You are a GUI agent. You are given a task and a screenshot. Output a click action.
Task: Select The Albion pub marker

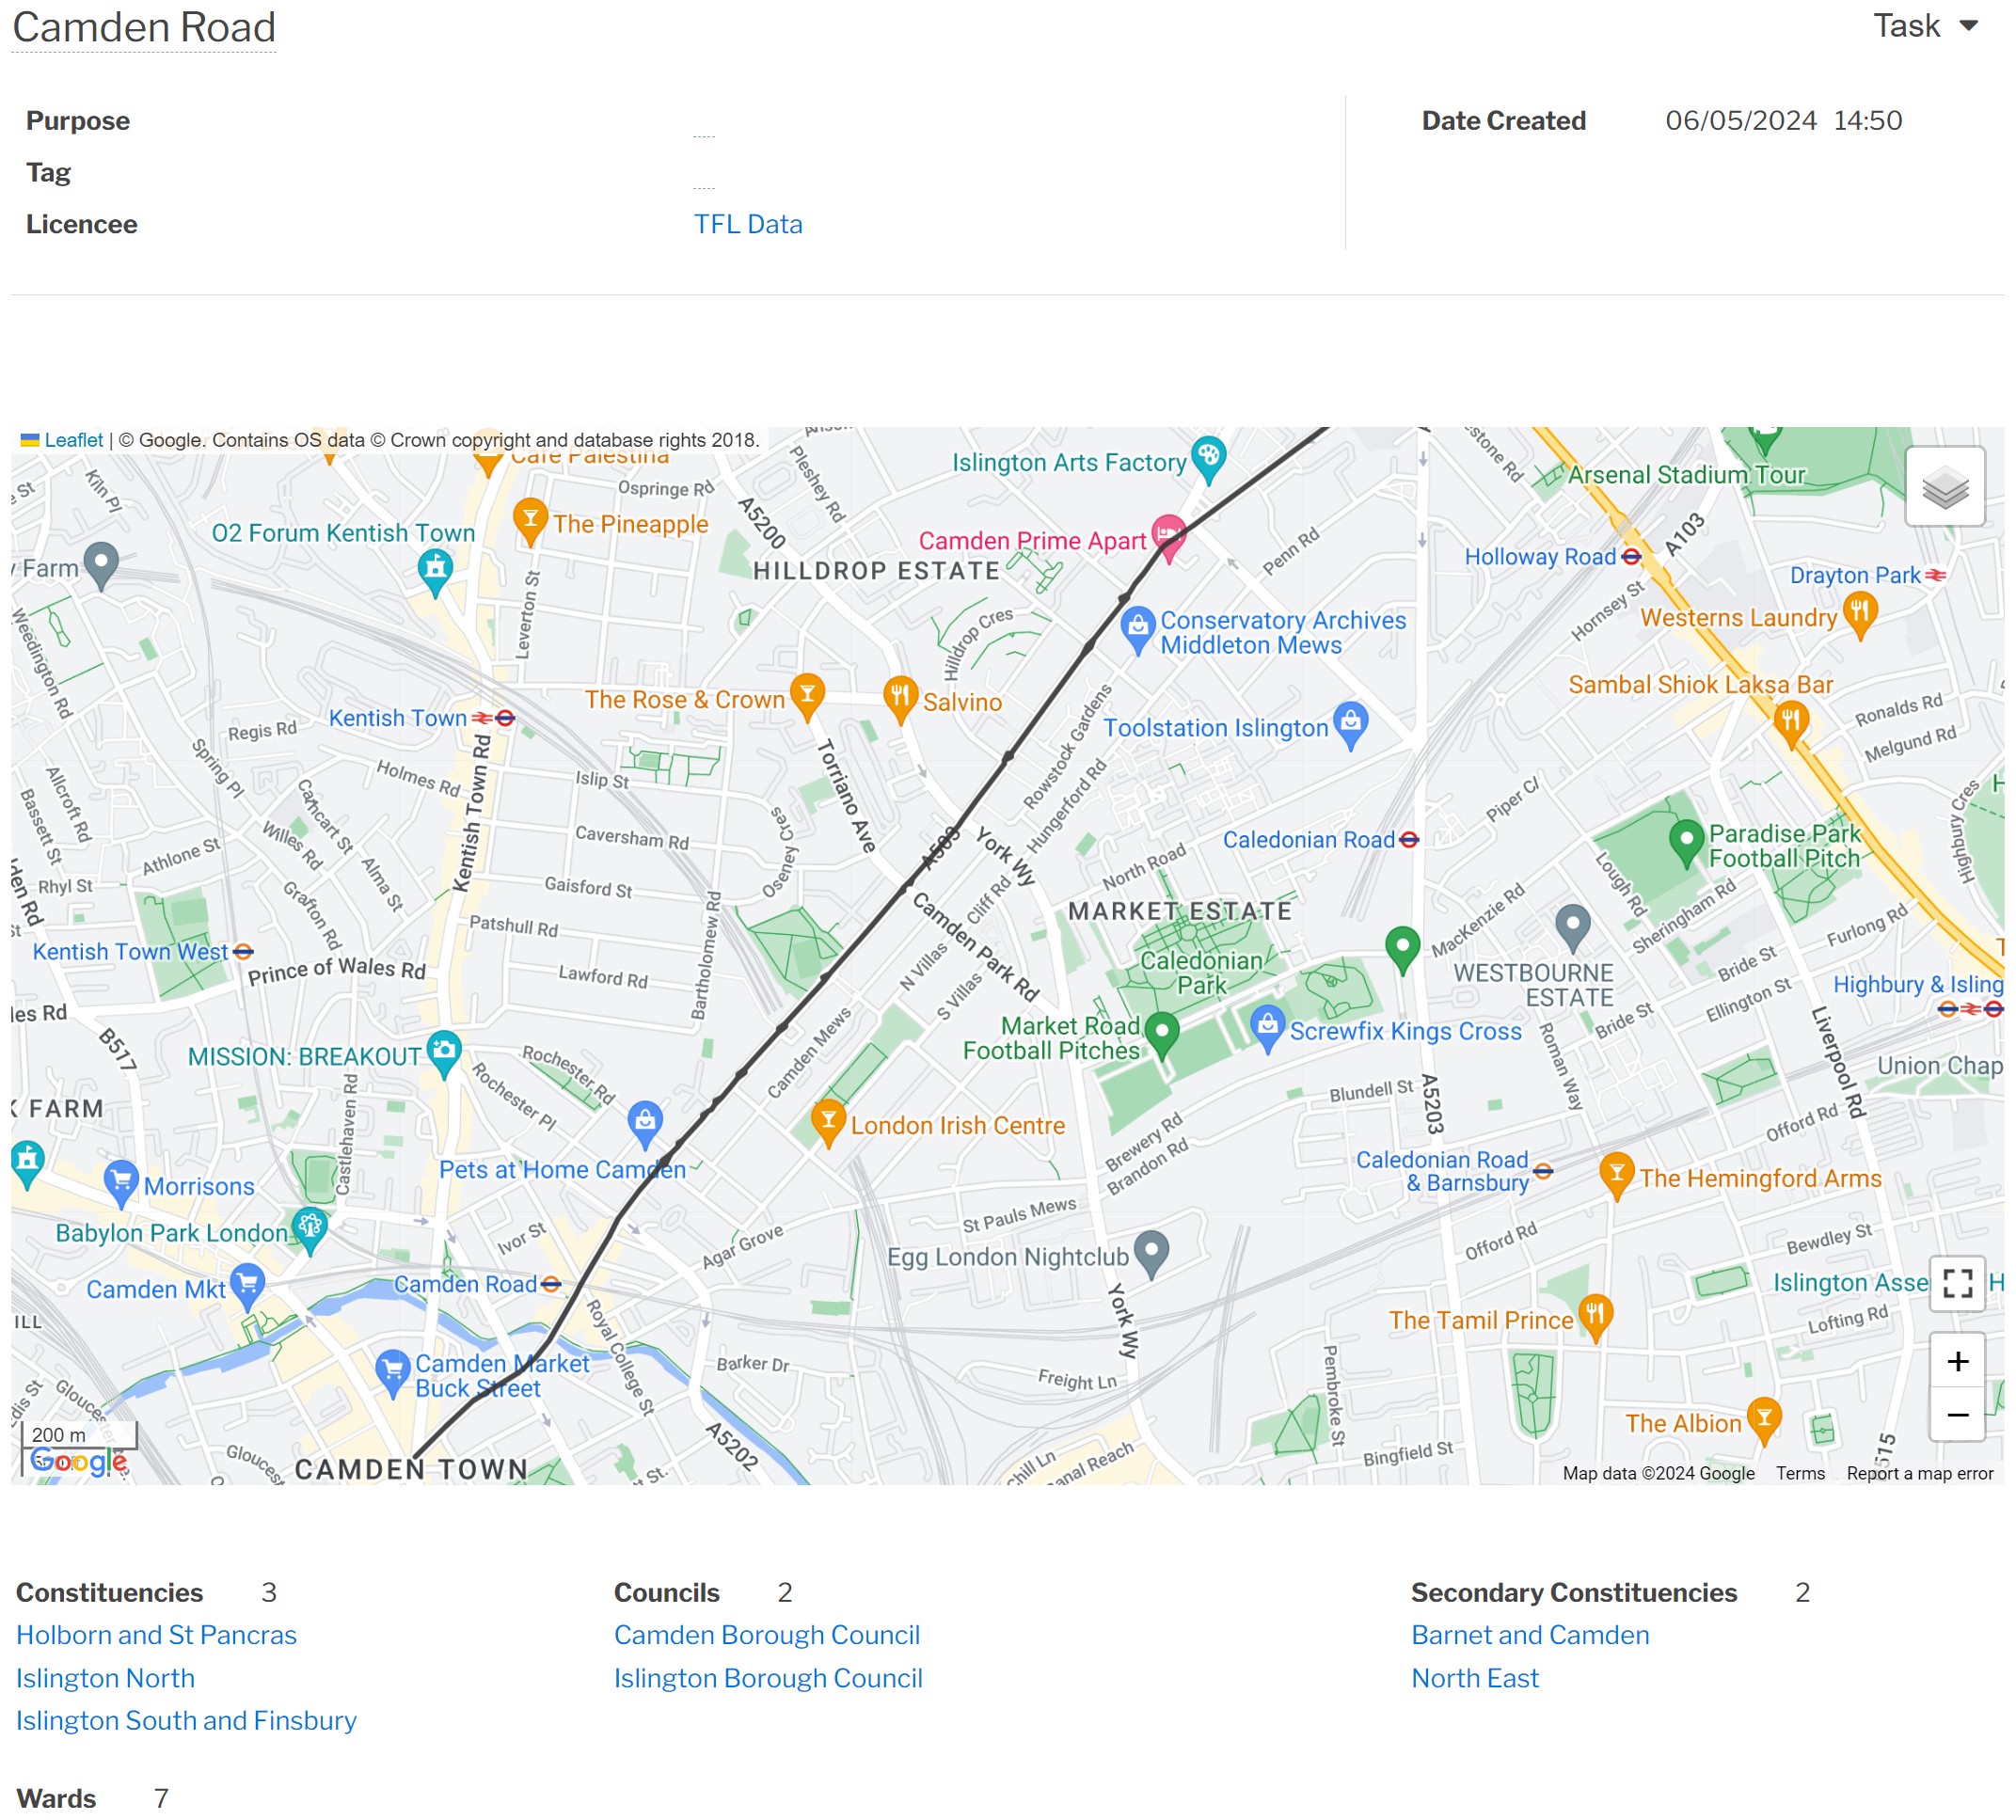click(1764, 1421)
